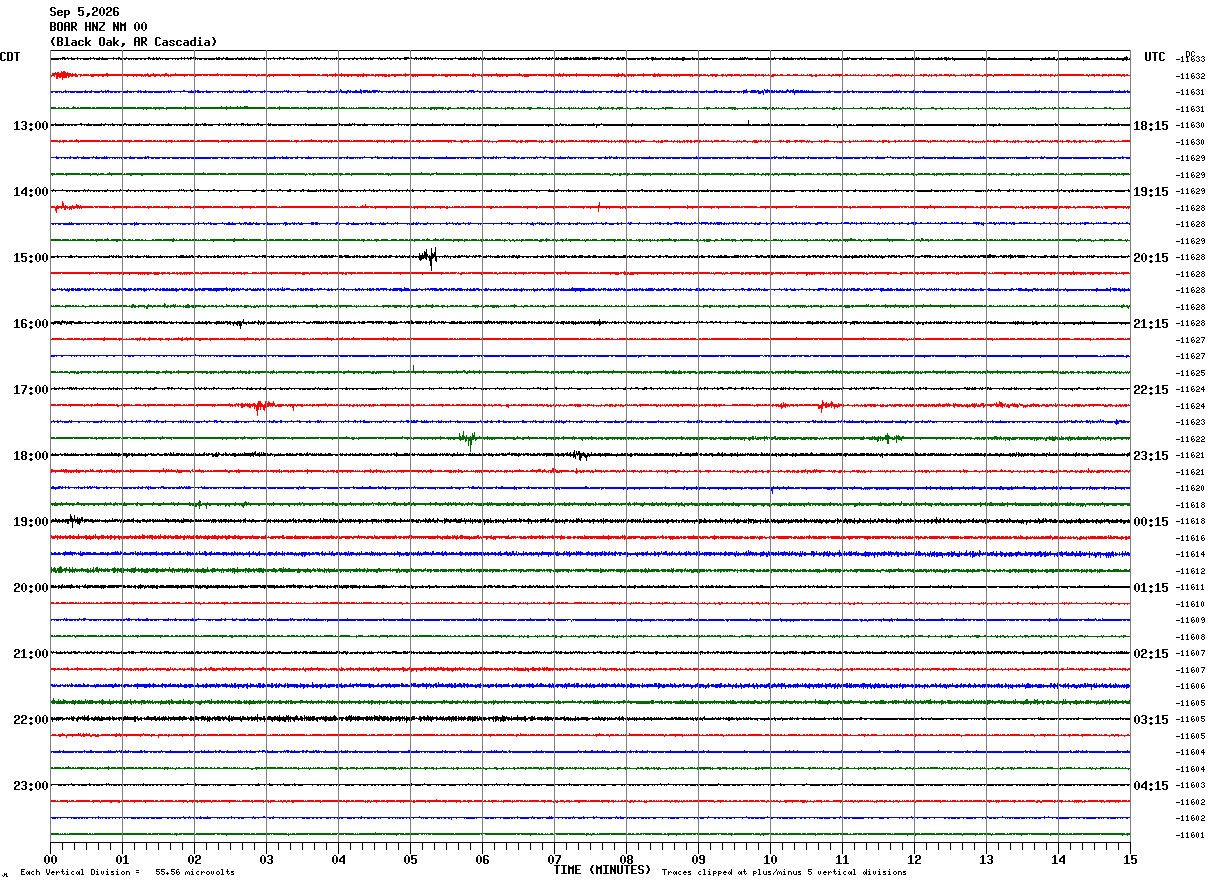Click the 05 minute tick label
Screen dimensions: 1210x886
pyautogui.click(x=410, y=859)
